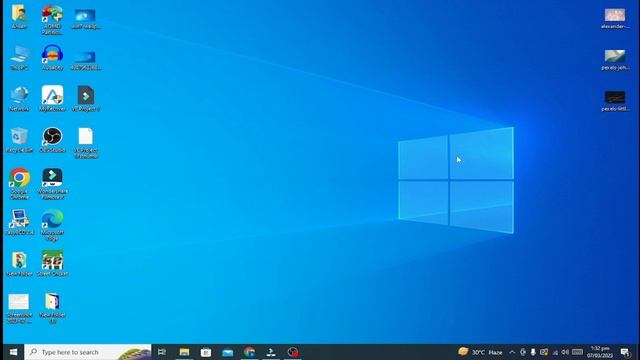Click the touch keyboard tray icon
Image resolution: width=640 pixels, height=360 pixels.
pyautogui.click(x=578, y=352)
